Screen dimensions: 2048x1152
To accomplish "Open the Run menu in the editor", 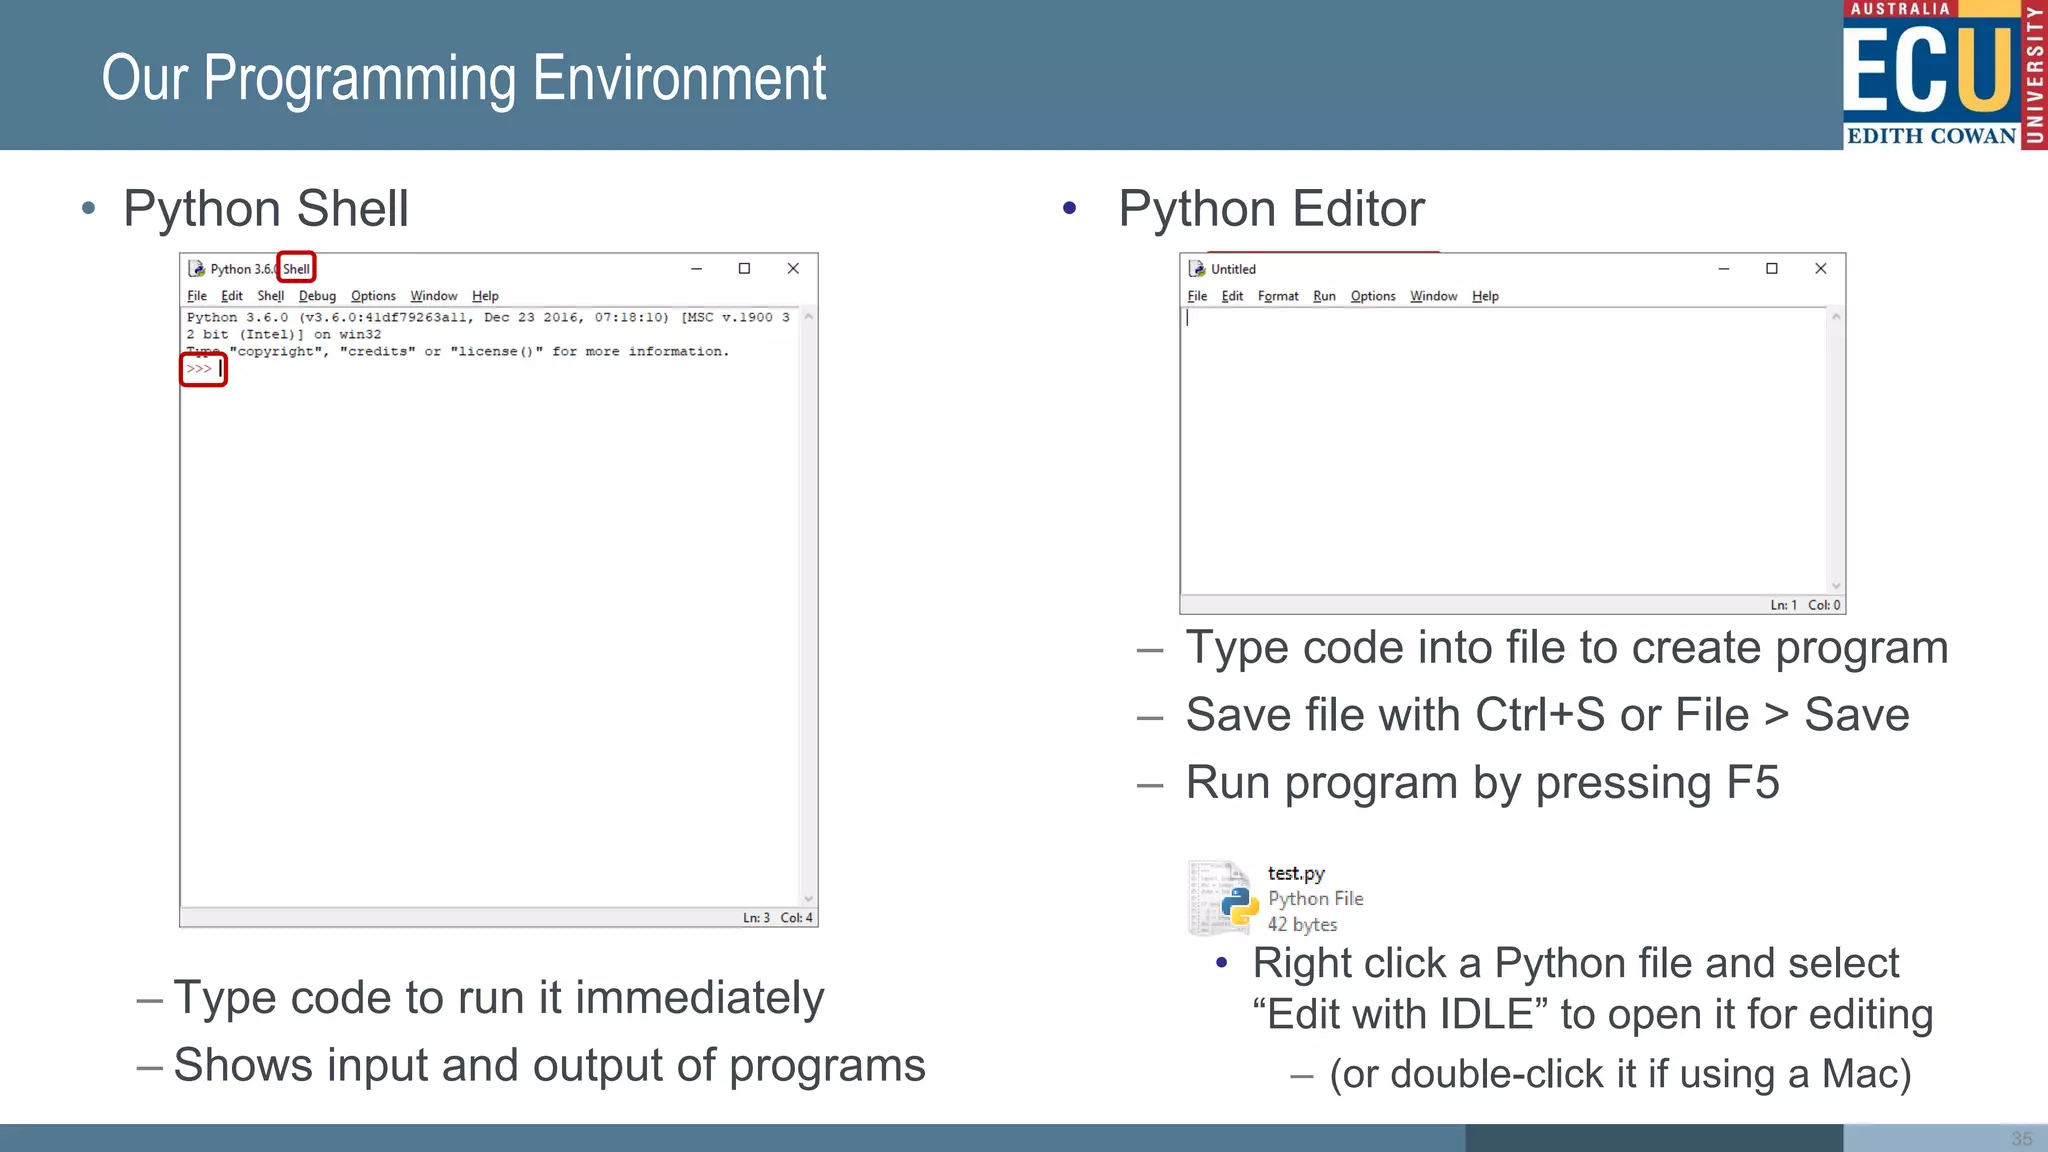I will point(1324,296).
